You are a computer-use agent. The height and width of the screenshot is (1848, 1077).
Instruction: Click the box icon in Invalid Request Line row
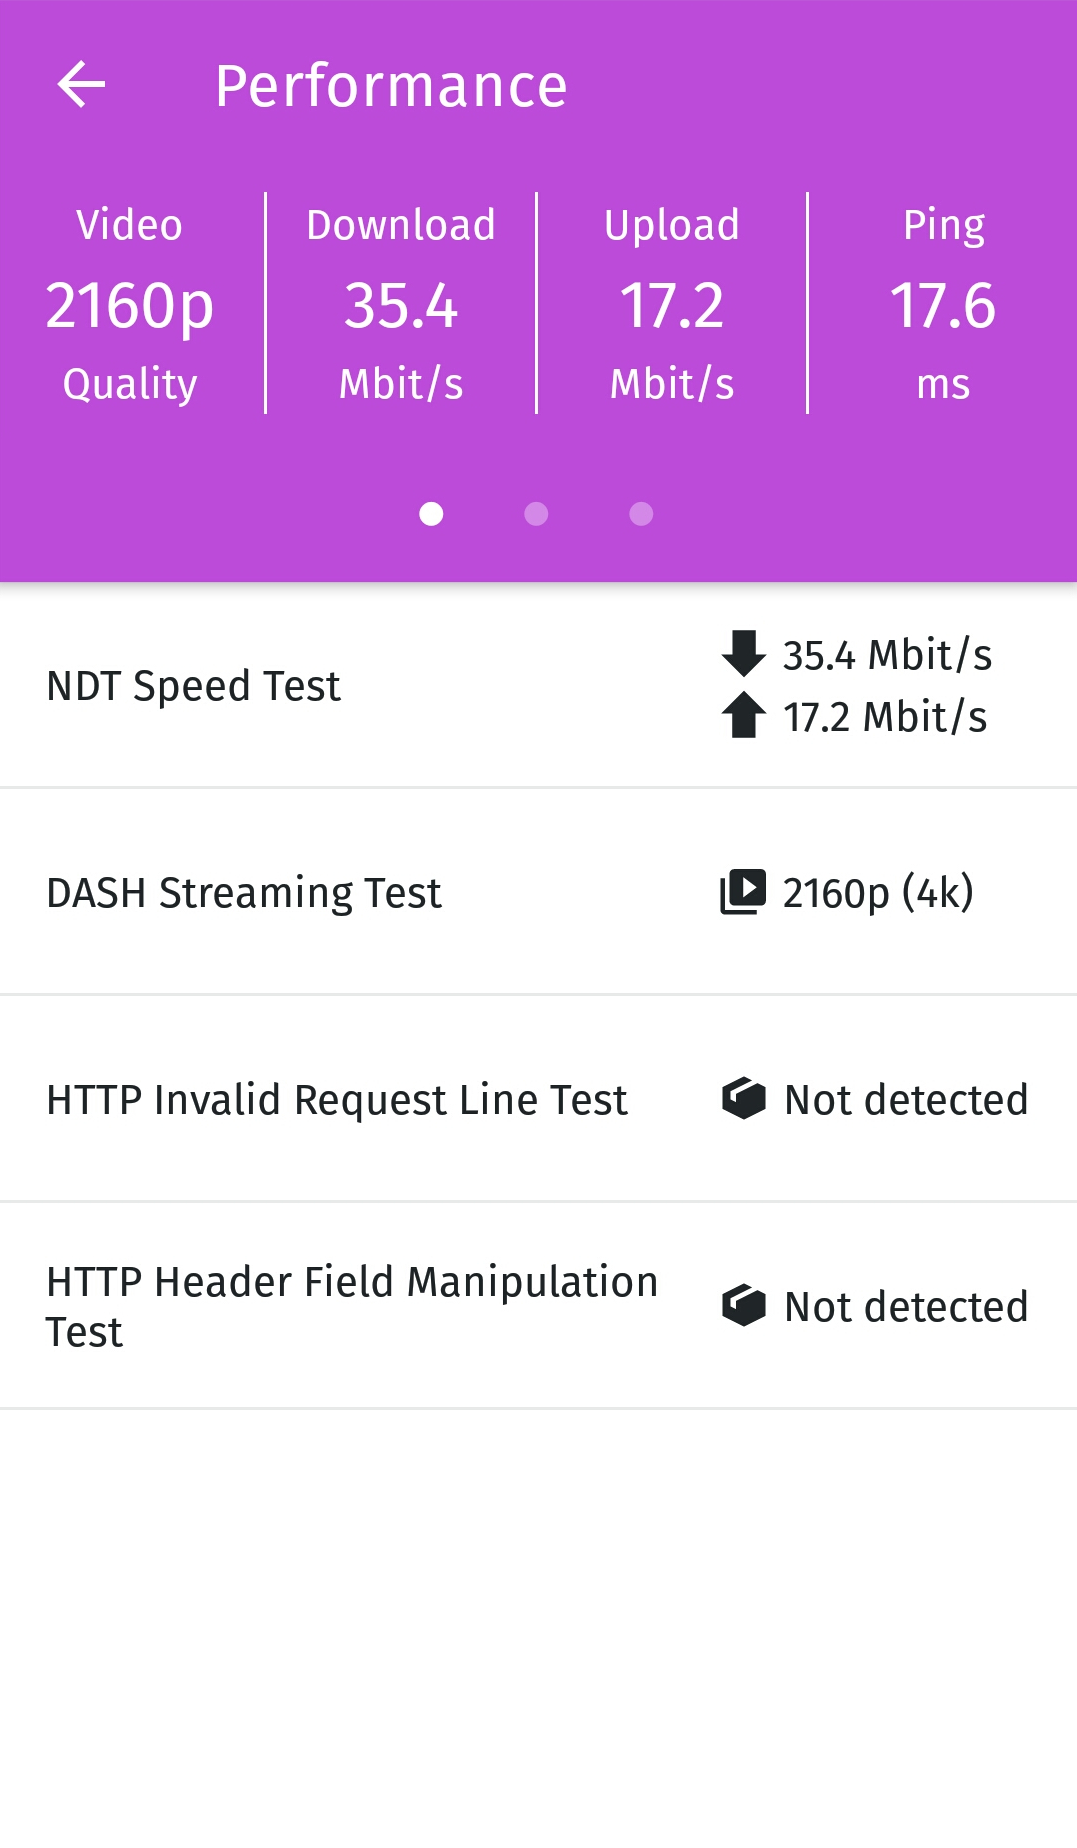(x=743, y=1099)
